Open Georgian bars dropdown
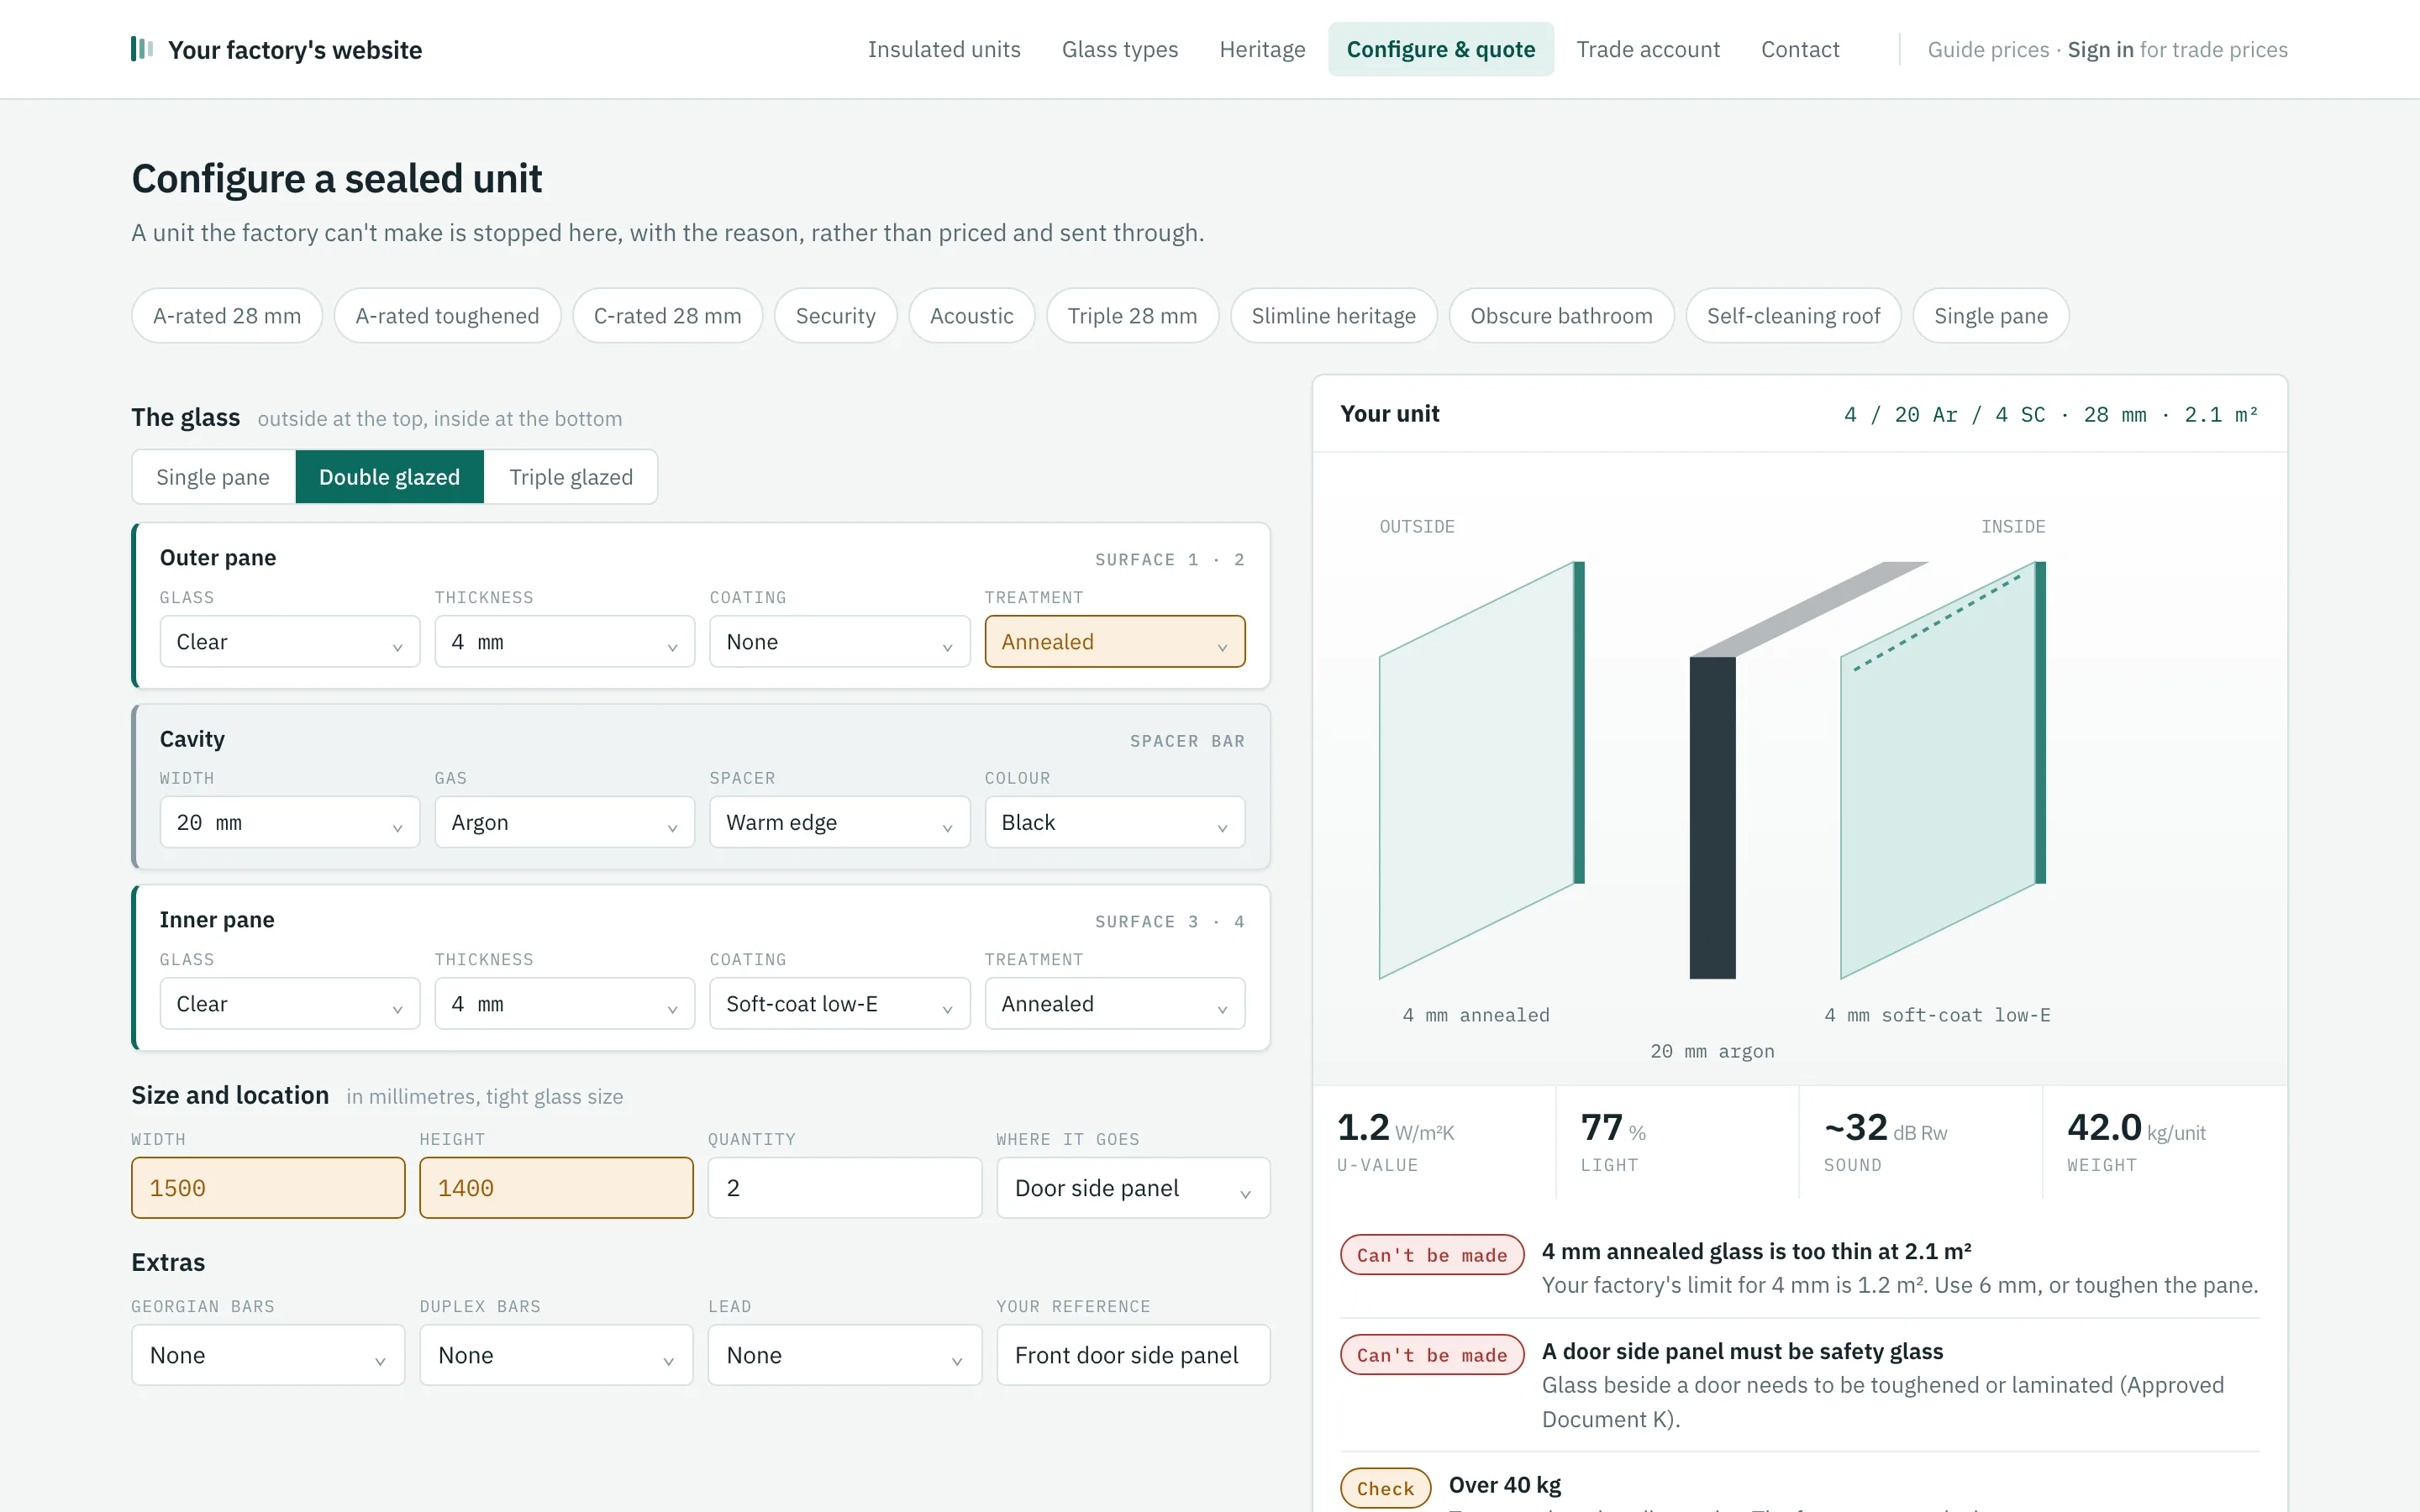 click(x=268, y=1355)
